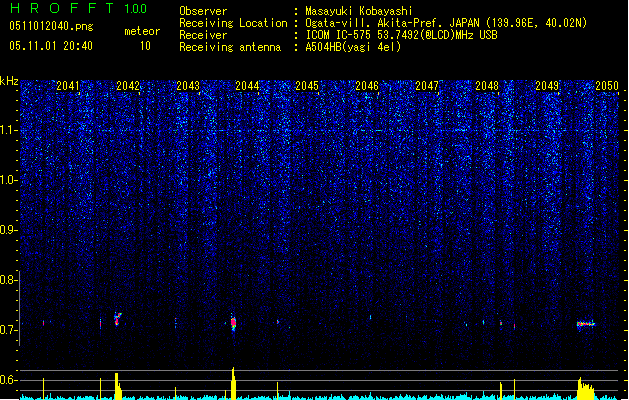Image resolution: width=629 pixels, height=400 pixels.
Task: Click the 0.6 frequency axis label
Action: 8,380
